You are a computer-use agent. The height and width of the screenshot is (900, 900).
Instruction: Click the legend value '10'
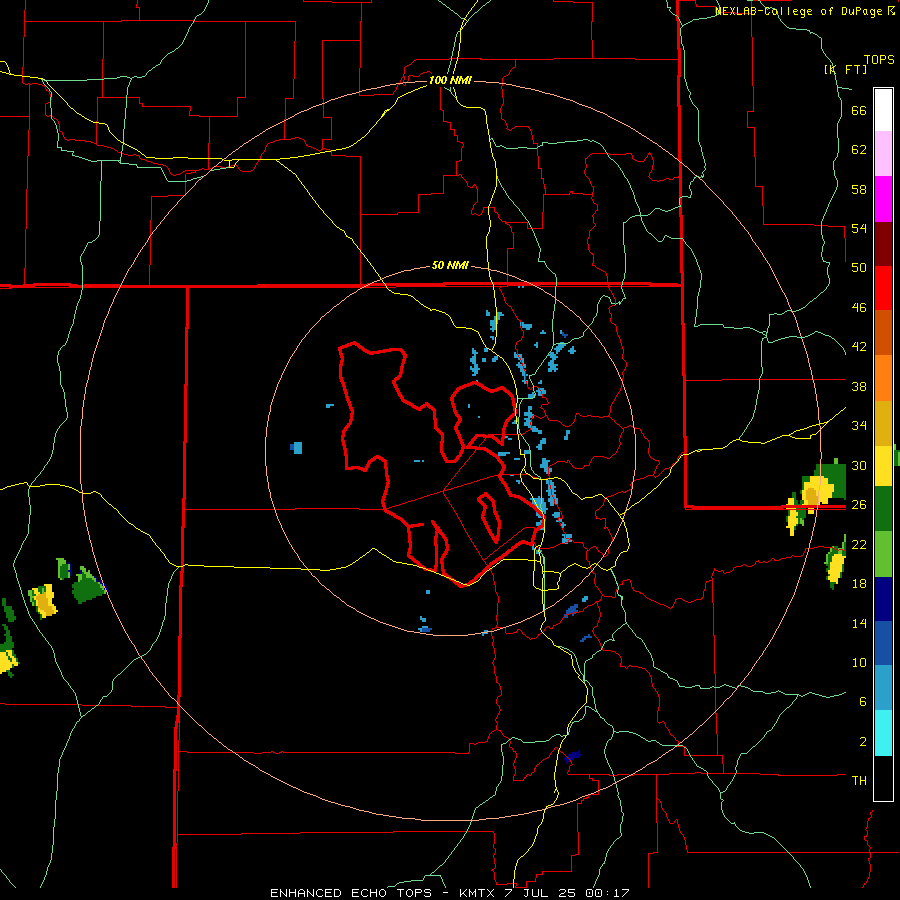click(859, 662)
